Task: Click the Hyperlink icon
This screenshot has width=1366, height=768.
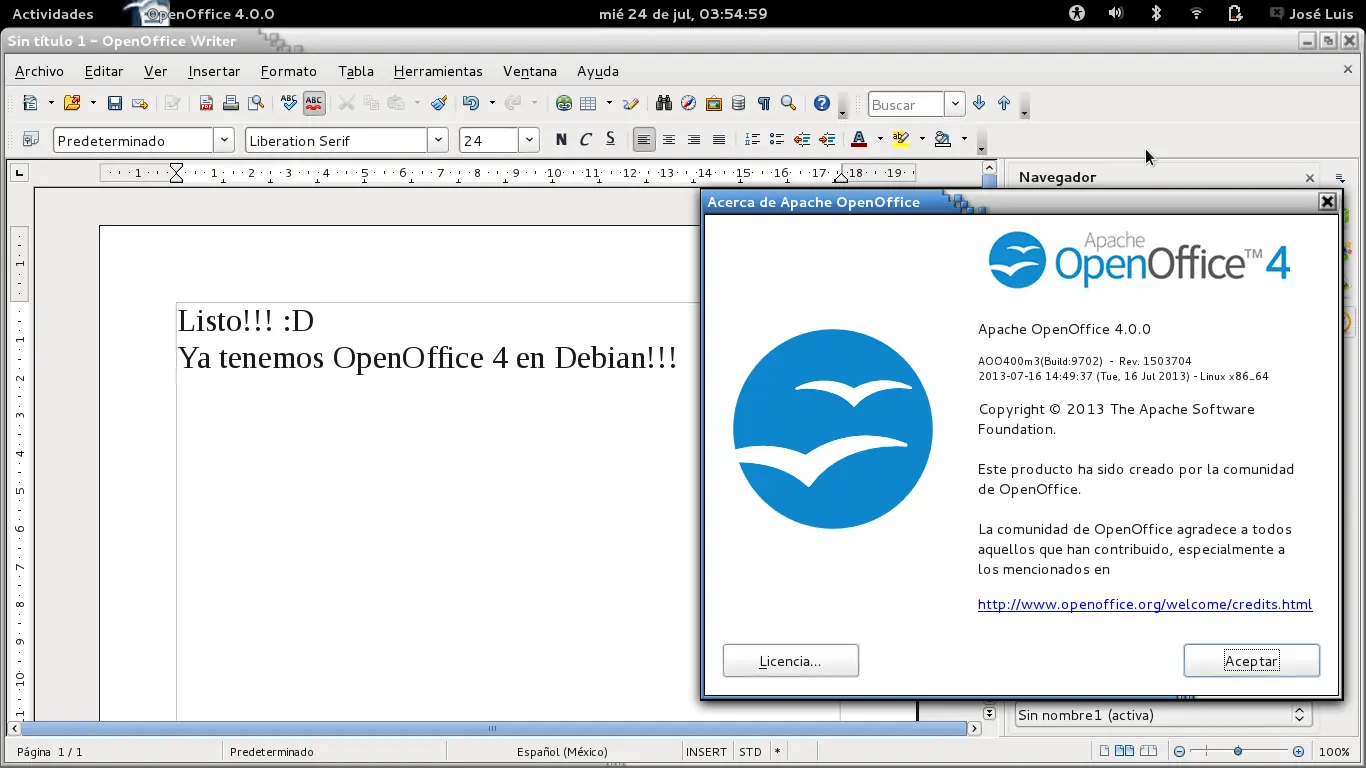Action: pyautogui.click(x=564, y=103)
